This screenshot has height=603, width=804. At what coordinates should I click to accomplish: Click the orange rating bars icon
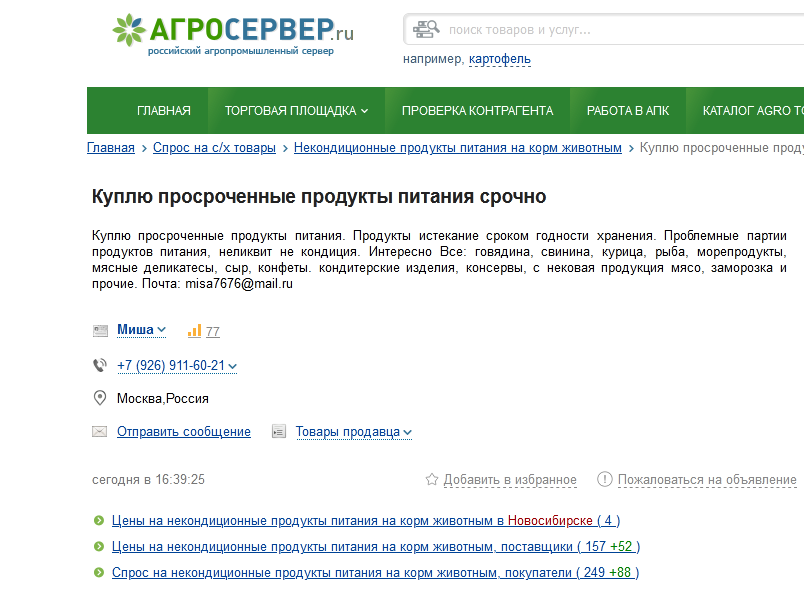[x=194, y=331]
